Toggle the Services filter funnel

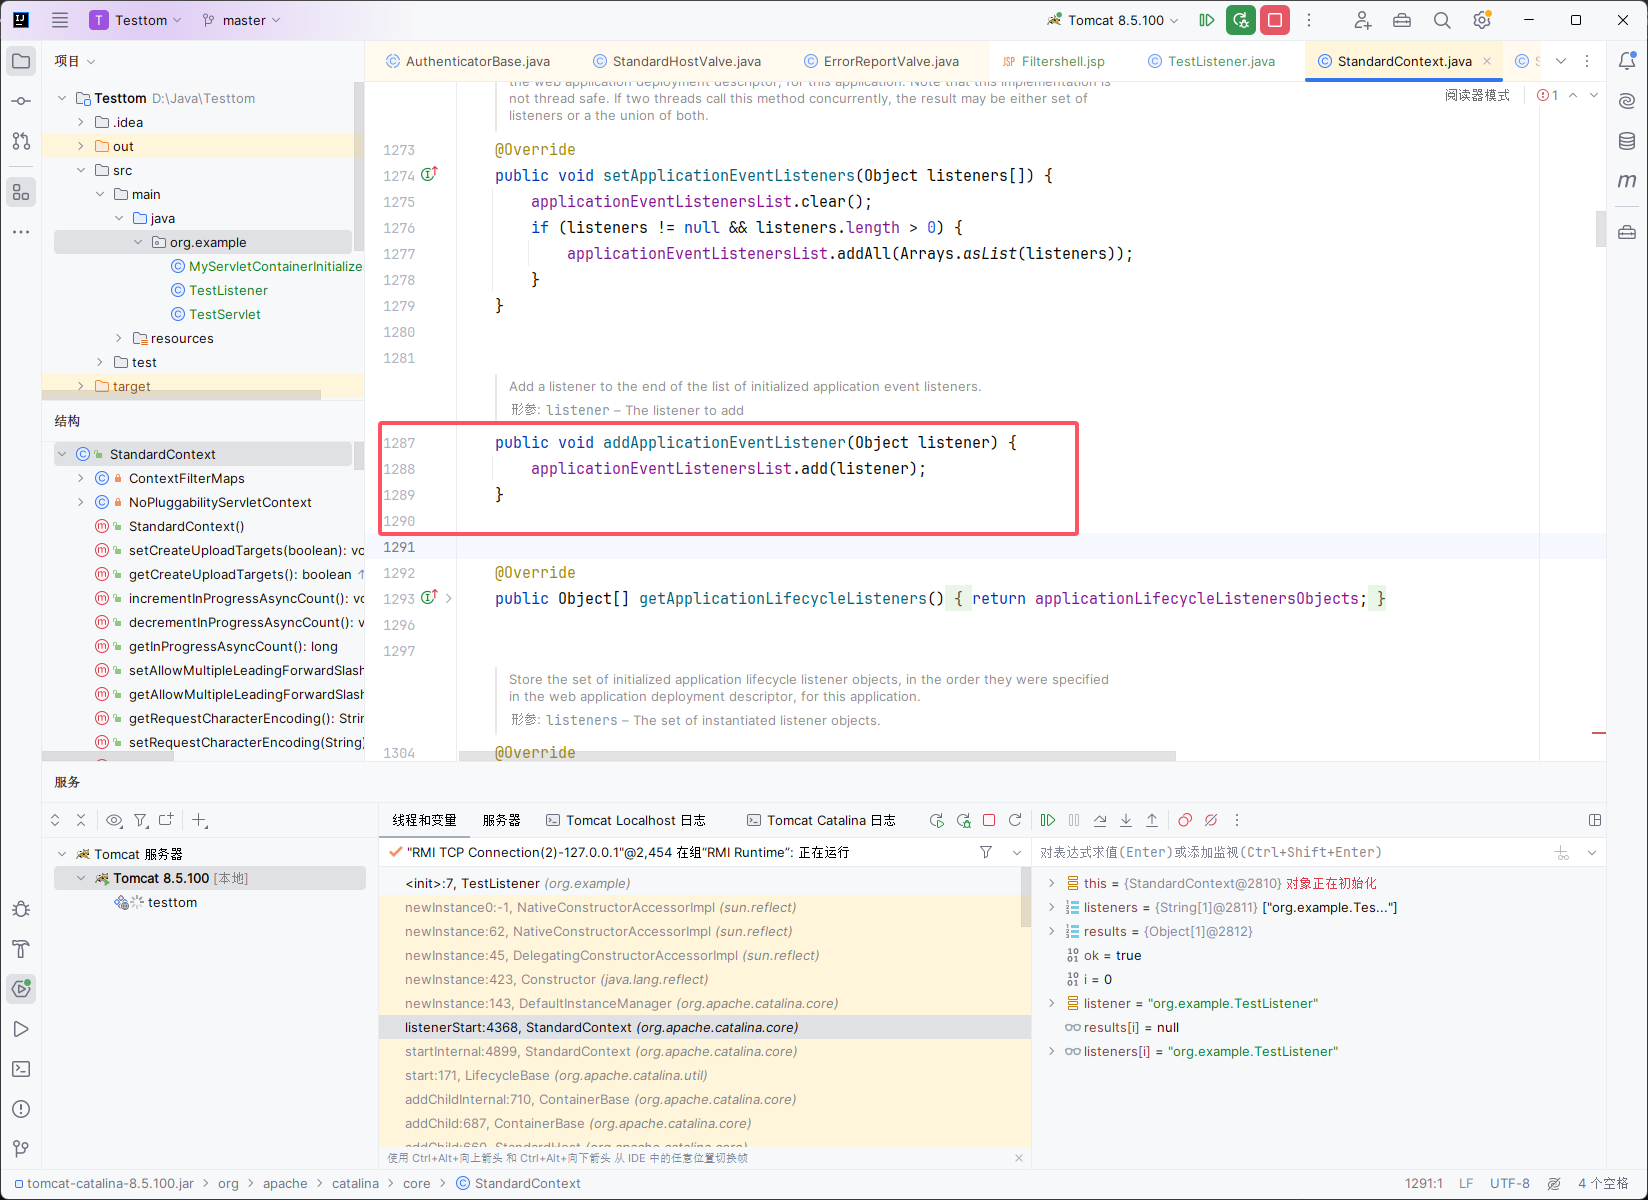141,820
